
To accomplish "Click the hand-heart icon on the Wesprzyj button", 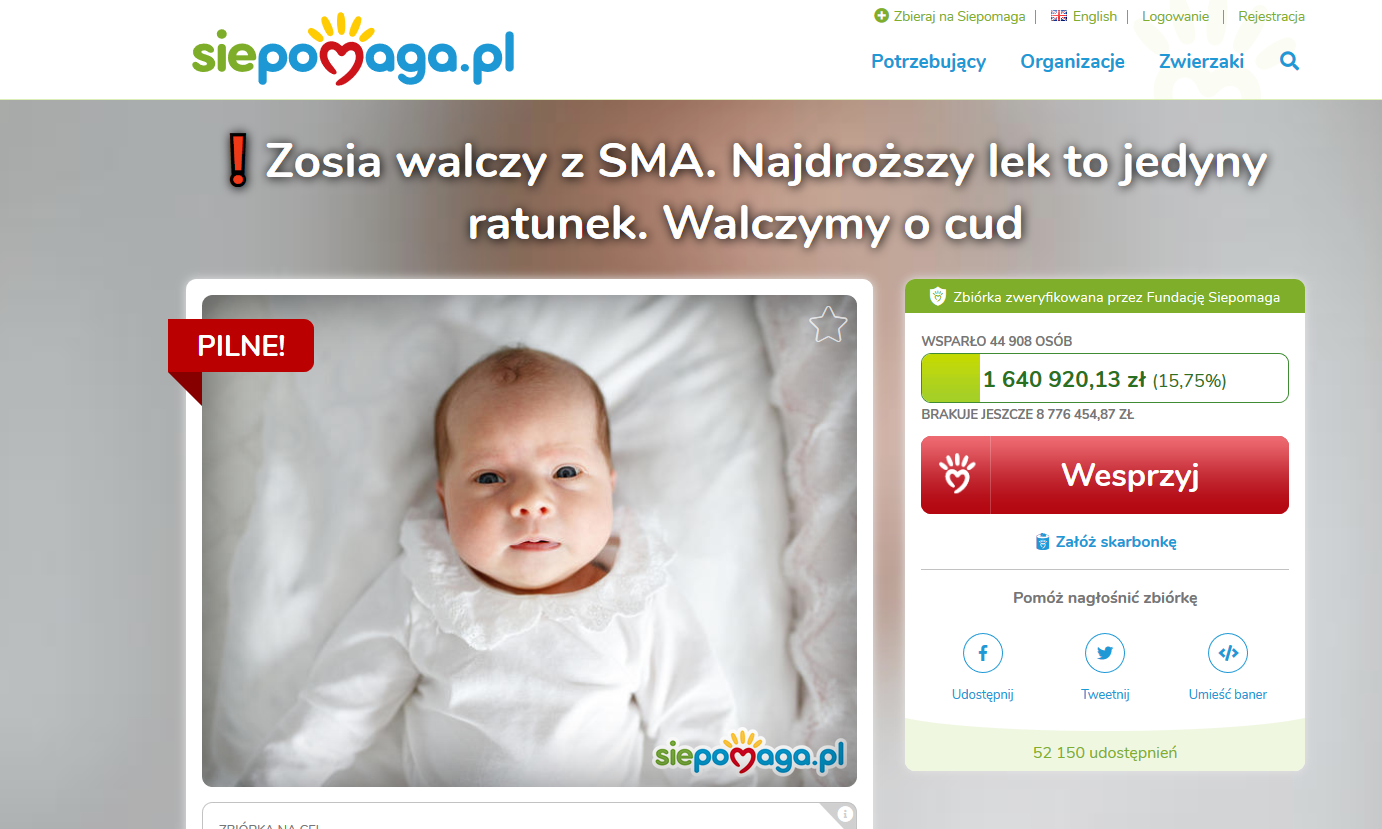I will tap(957, 474).
